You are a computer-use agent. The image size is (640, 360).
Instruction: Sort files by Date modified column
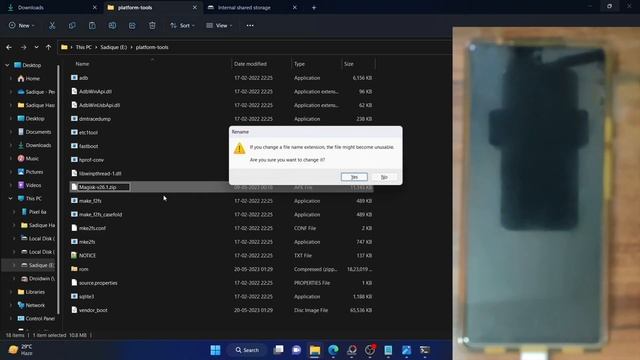tap(250, 64)
